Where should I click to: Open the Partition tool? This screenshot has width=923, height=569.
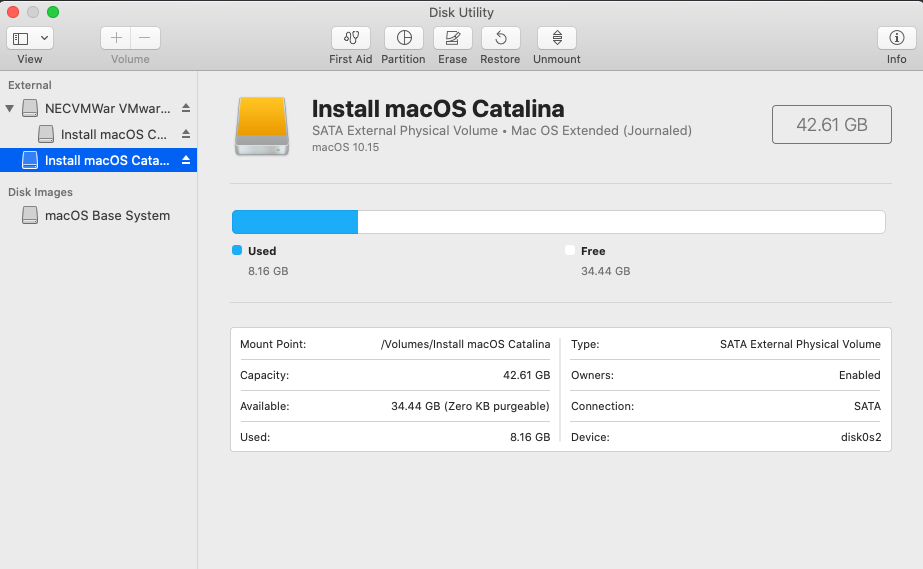point(403,38)
